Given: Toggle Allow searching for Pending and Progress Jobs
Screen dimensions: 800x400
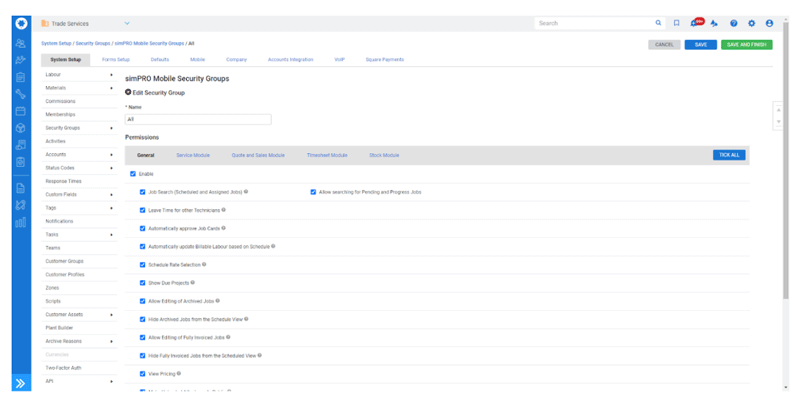Looking at the screenshot, I should pyautogui.click(x=313, y=192).
